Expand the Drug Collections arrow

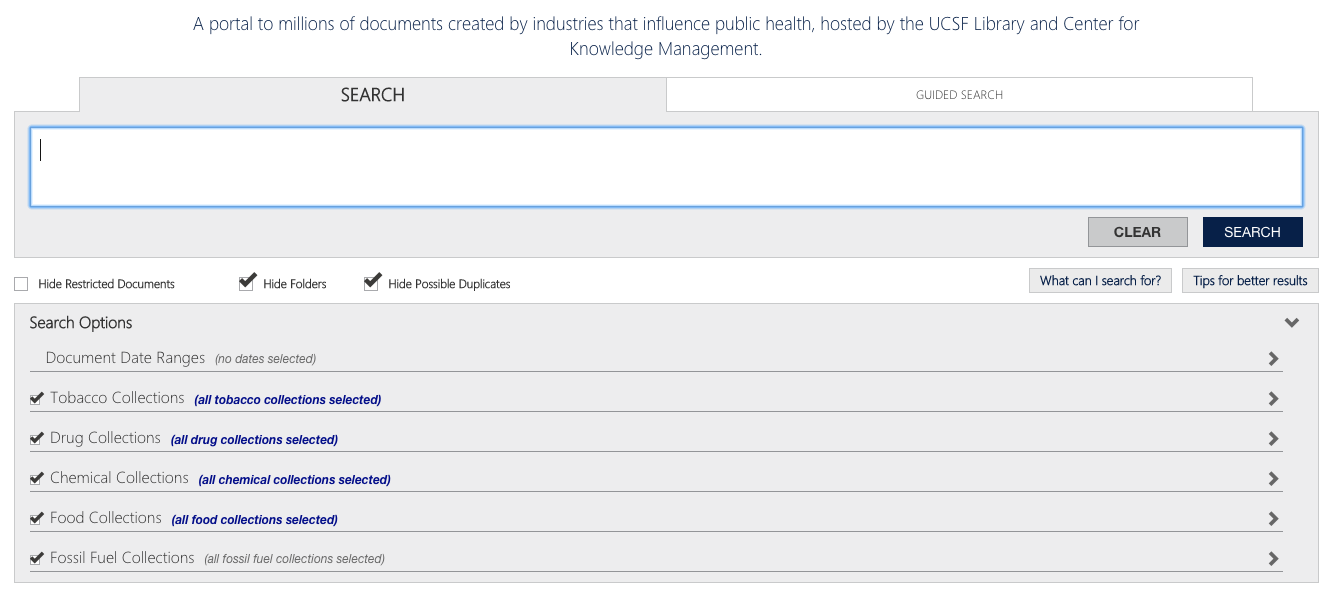(1273, 438)
